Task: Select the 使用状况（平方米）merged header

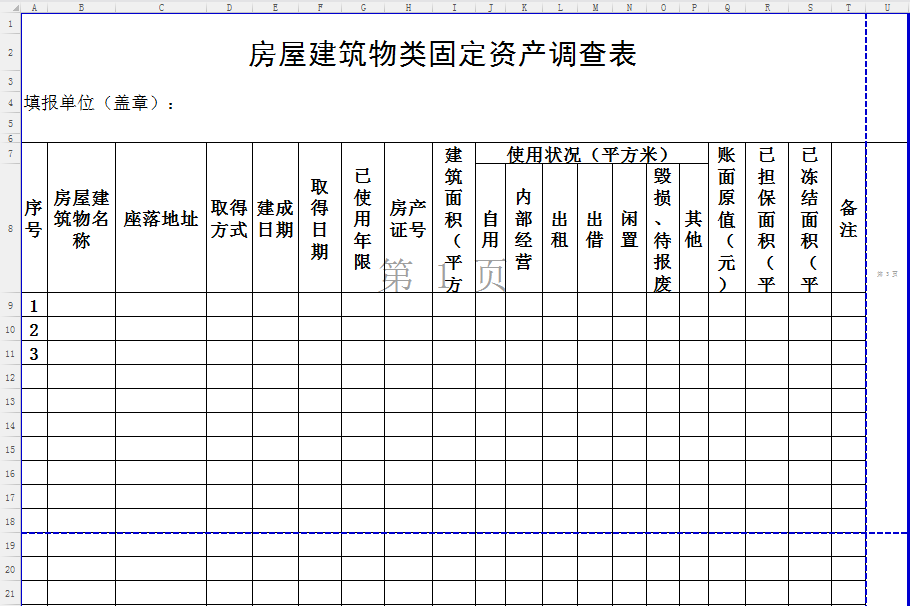Action: [x=591, y=154]
